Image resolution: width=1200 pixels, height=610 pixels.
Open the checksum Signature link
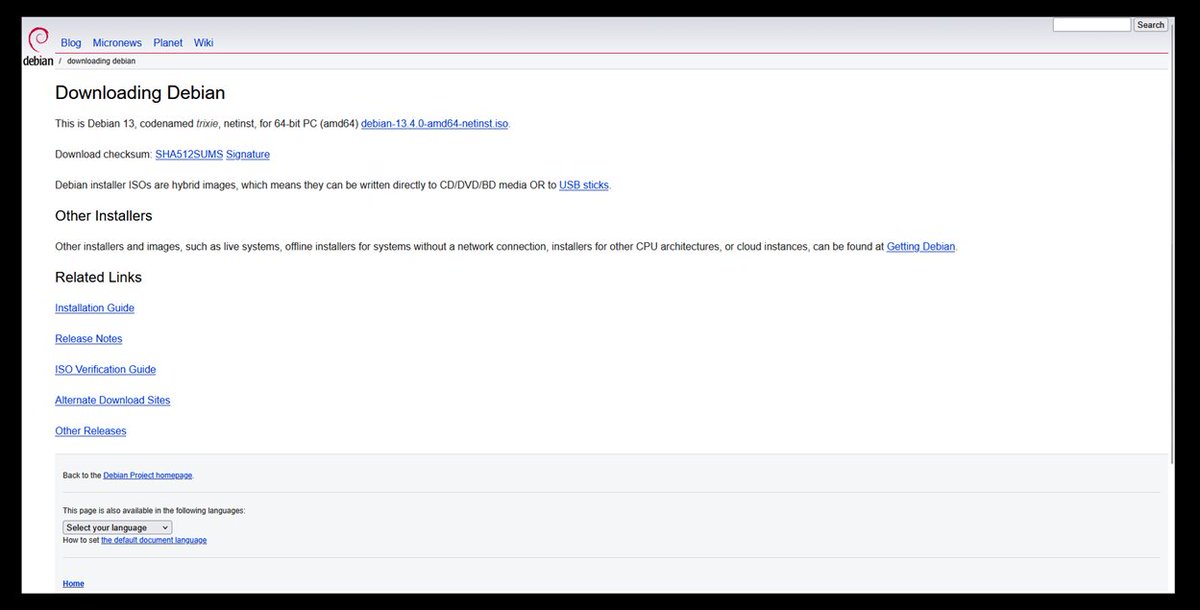pos(248,155)
